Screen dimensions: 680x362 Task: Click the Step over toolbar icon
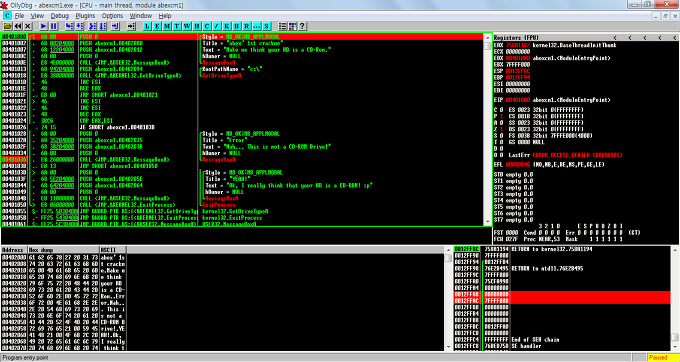(80, 26)
